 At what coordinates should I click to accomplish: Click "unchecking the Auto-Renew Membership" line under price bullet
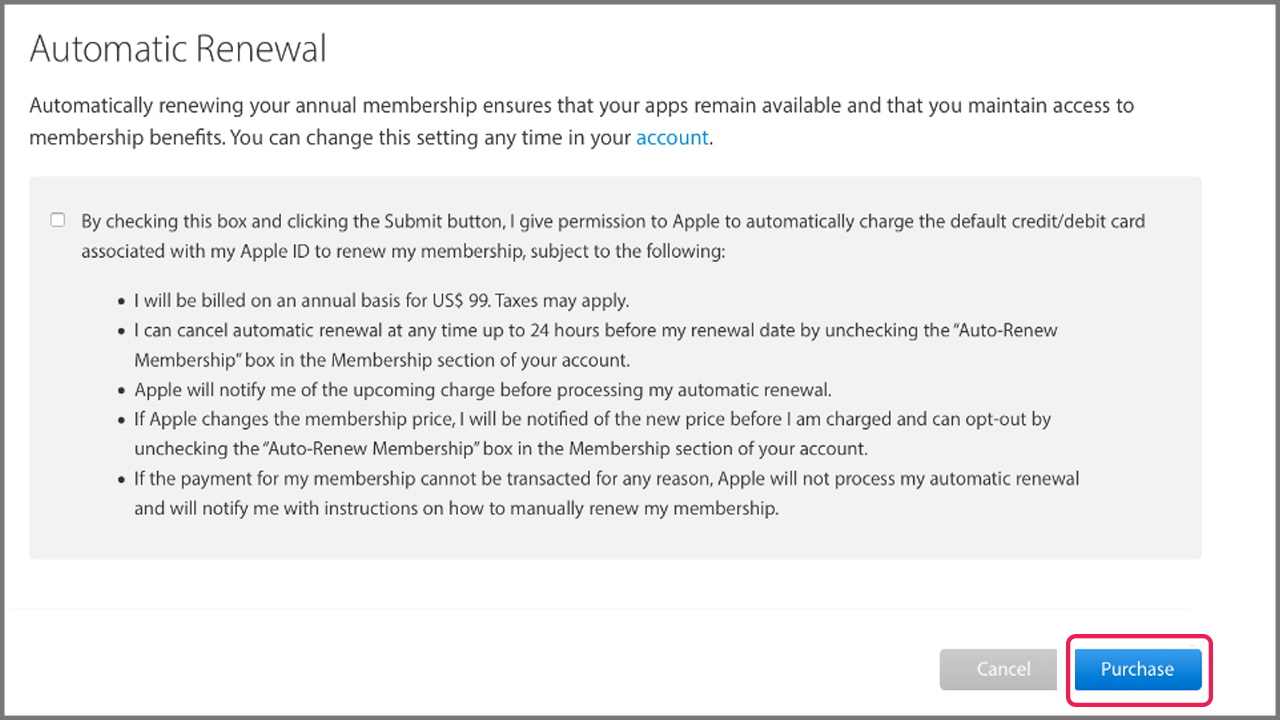coord(500,448)
